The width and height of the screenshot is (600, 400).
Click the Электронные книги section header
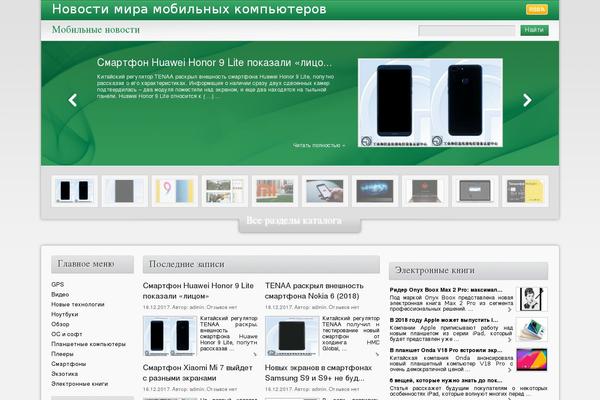(x=468, y=271)
